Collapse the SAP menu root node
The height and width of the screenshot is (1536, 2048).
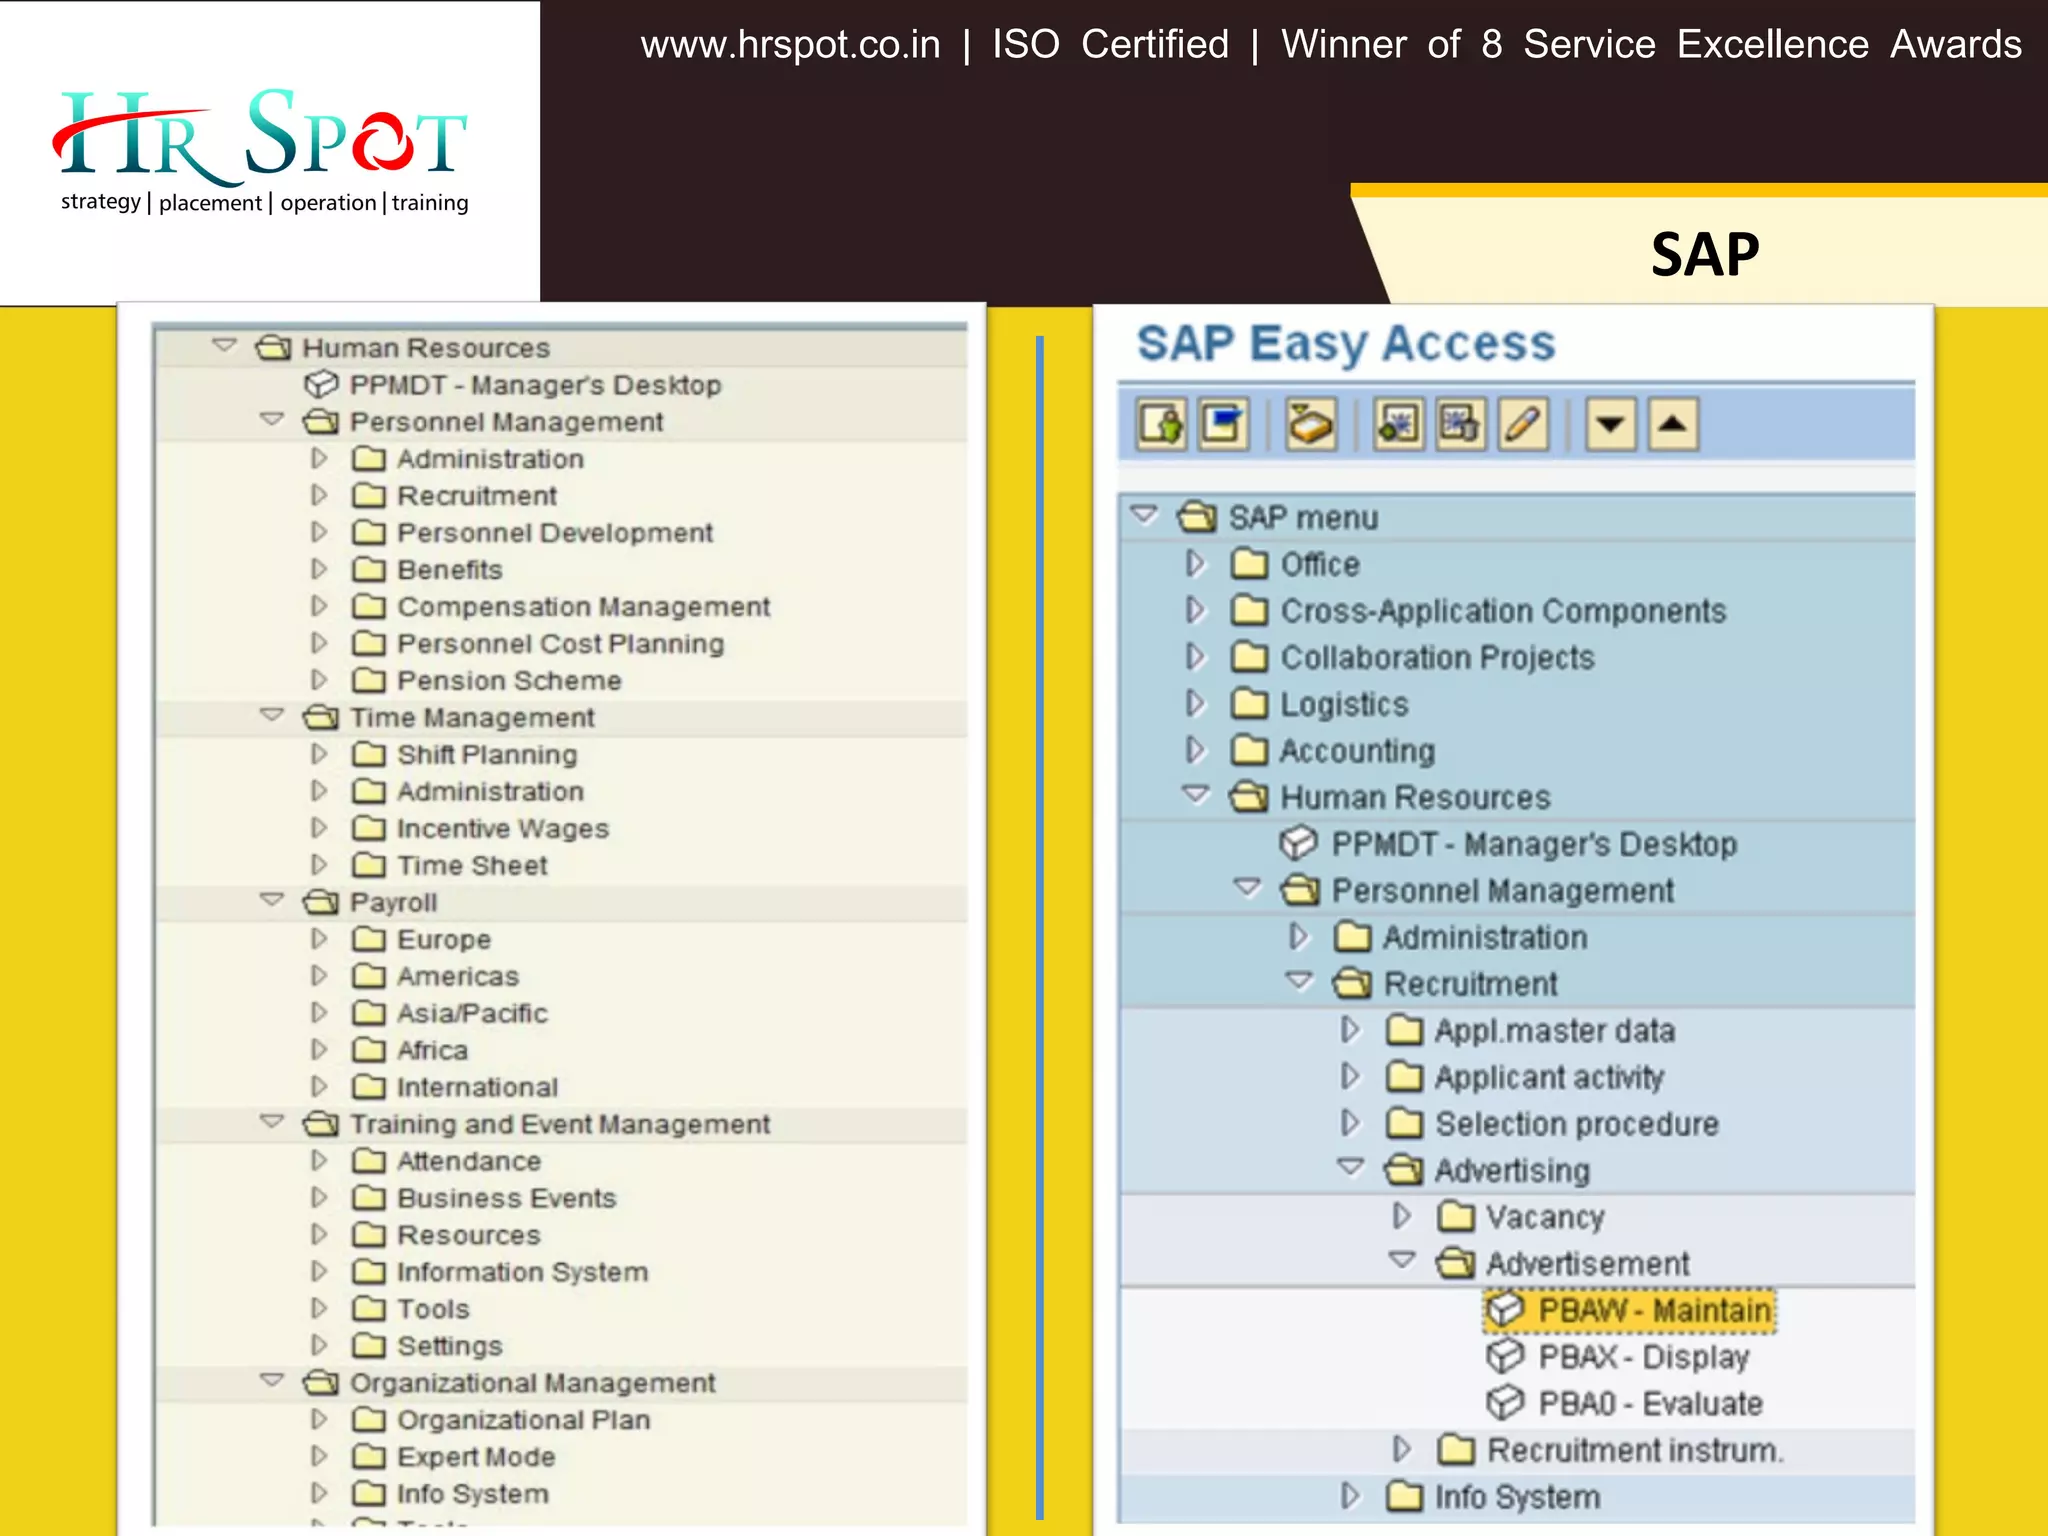click(x=1144, y=516)
